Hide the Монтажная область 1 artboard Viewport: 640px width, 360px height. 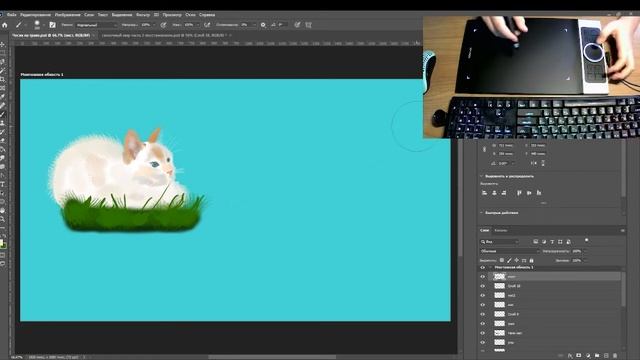point(482,268)
